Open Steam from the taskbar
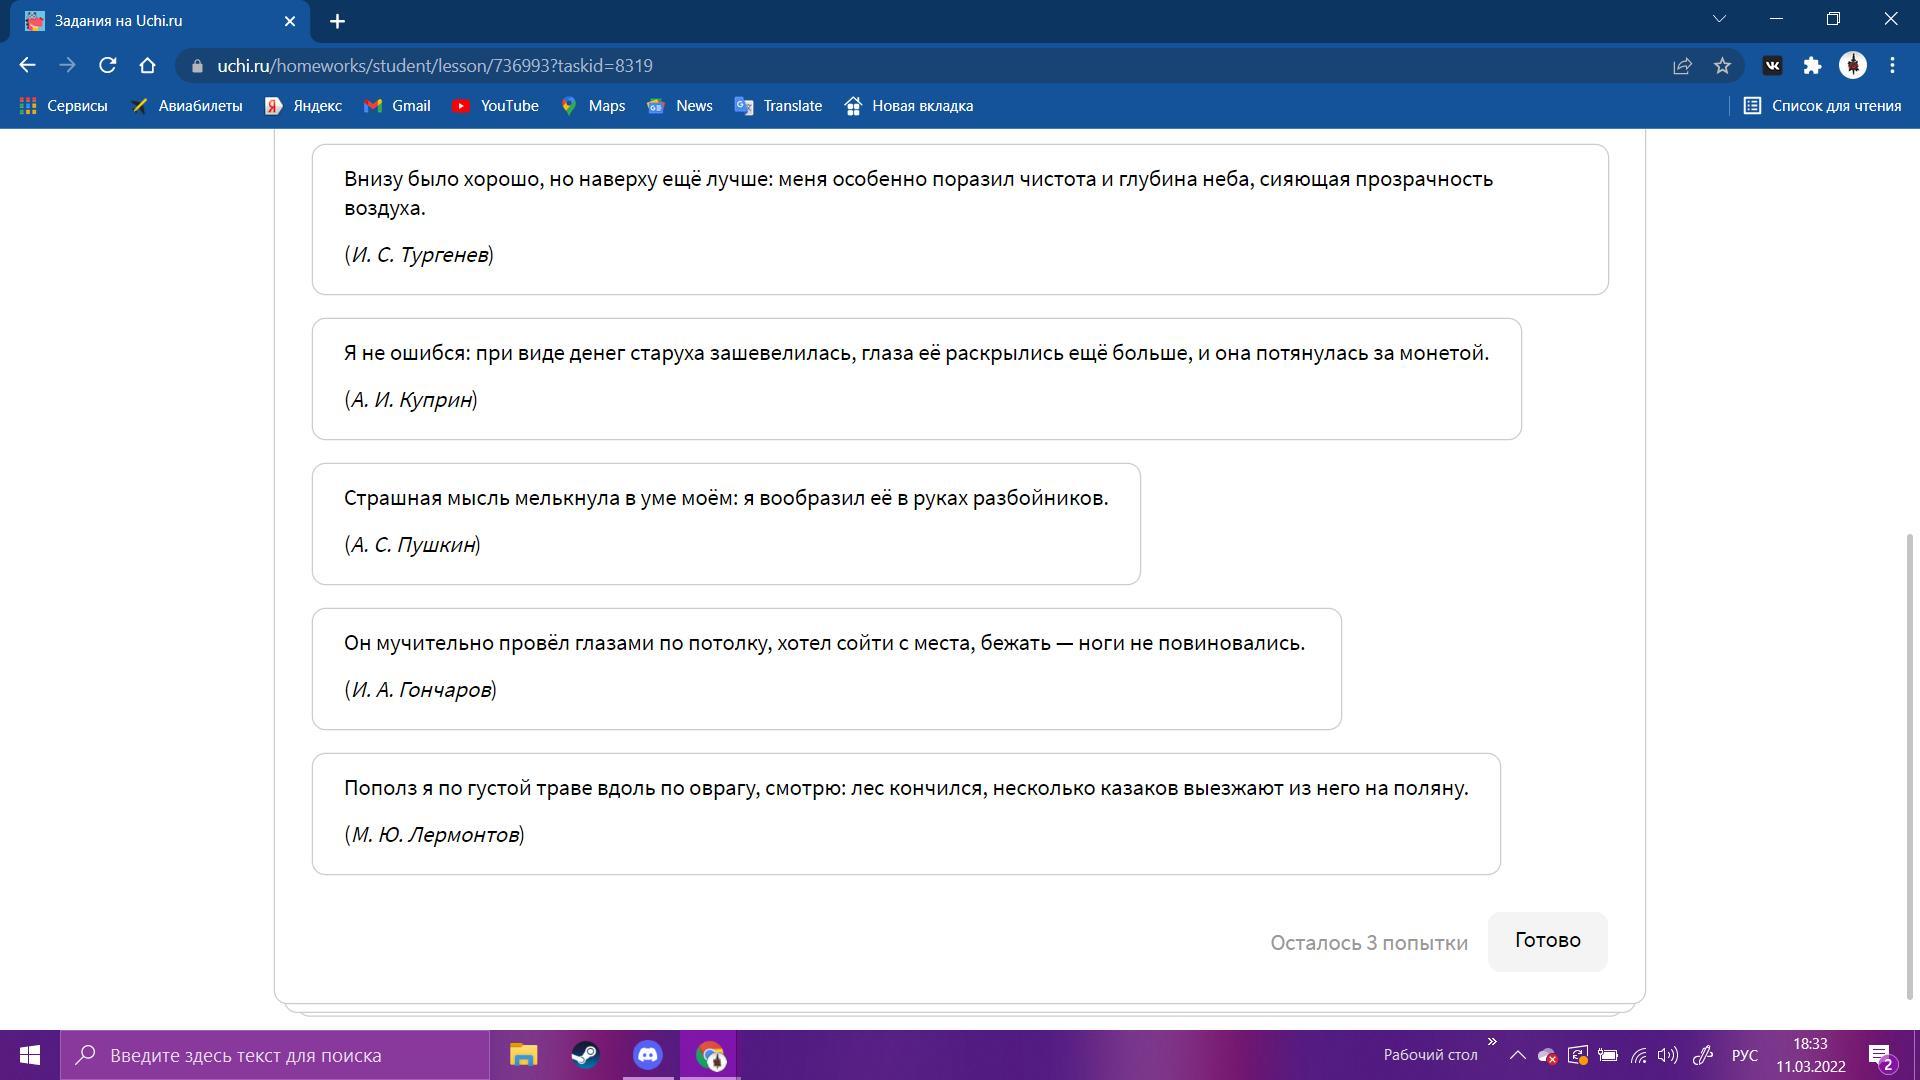 pyautogui.click(x=585, y=1055)
